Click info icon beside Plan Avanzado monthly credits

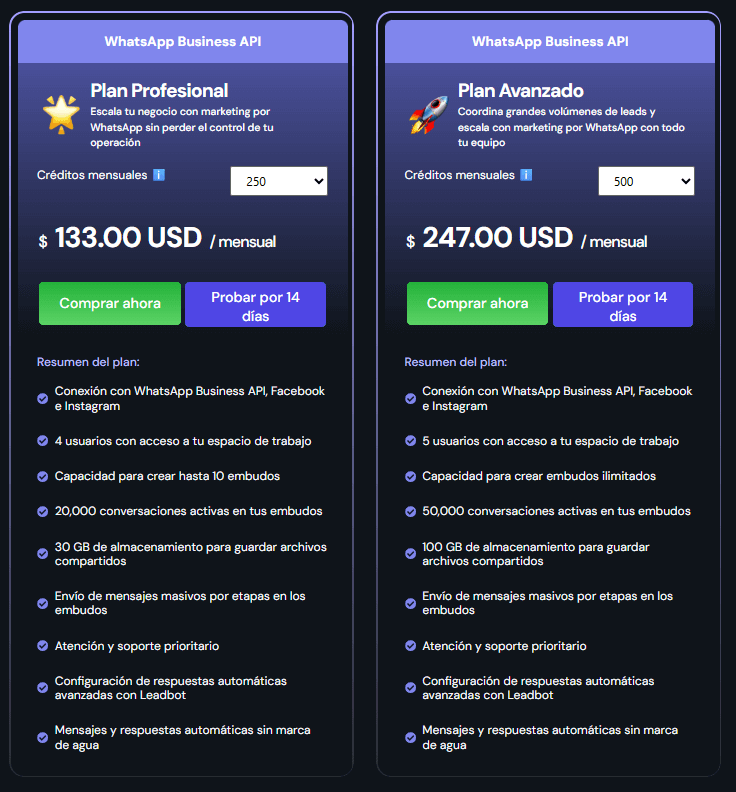pos(526,175)
